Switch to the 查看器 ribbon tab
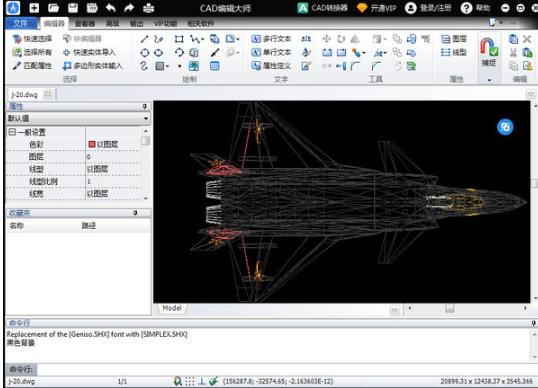 (x=84, y=23)
